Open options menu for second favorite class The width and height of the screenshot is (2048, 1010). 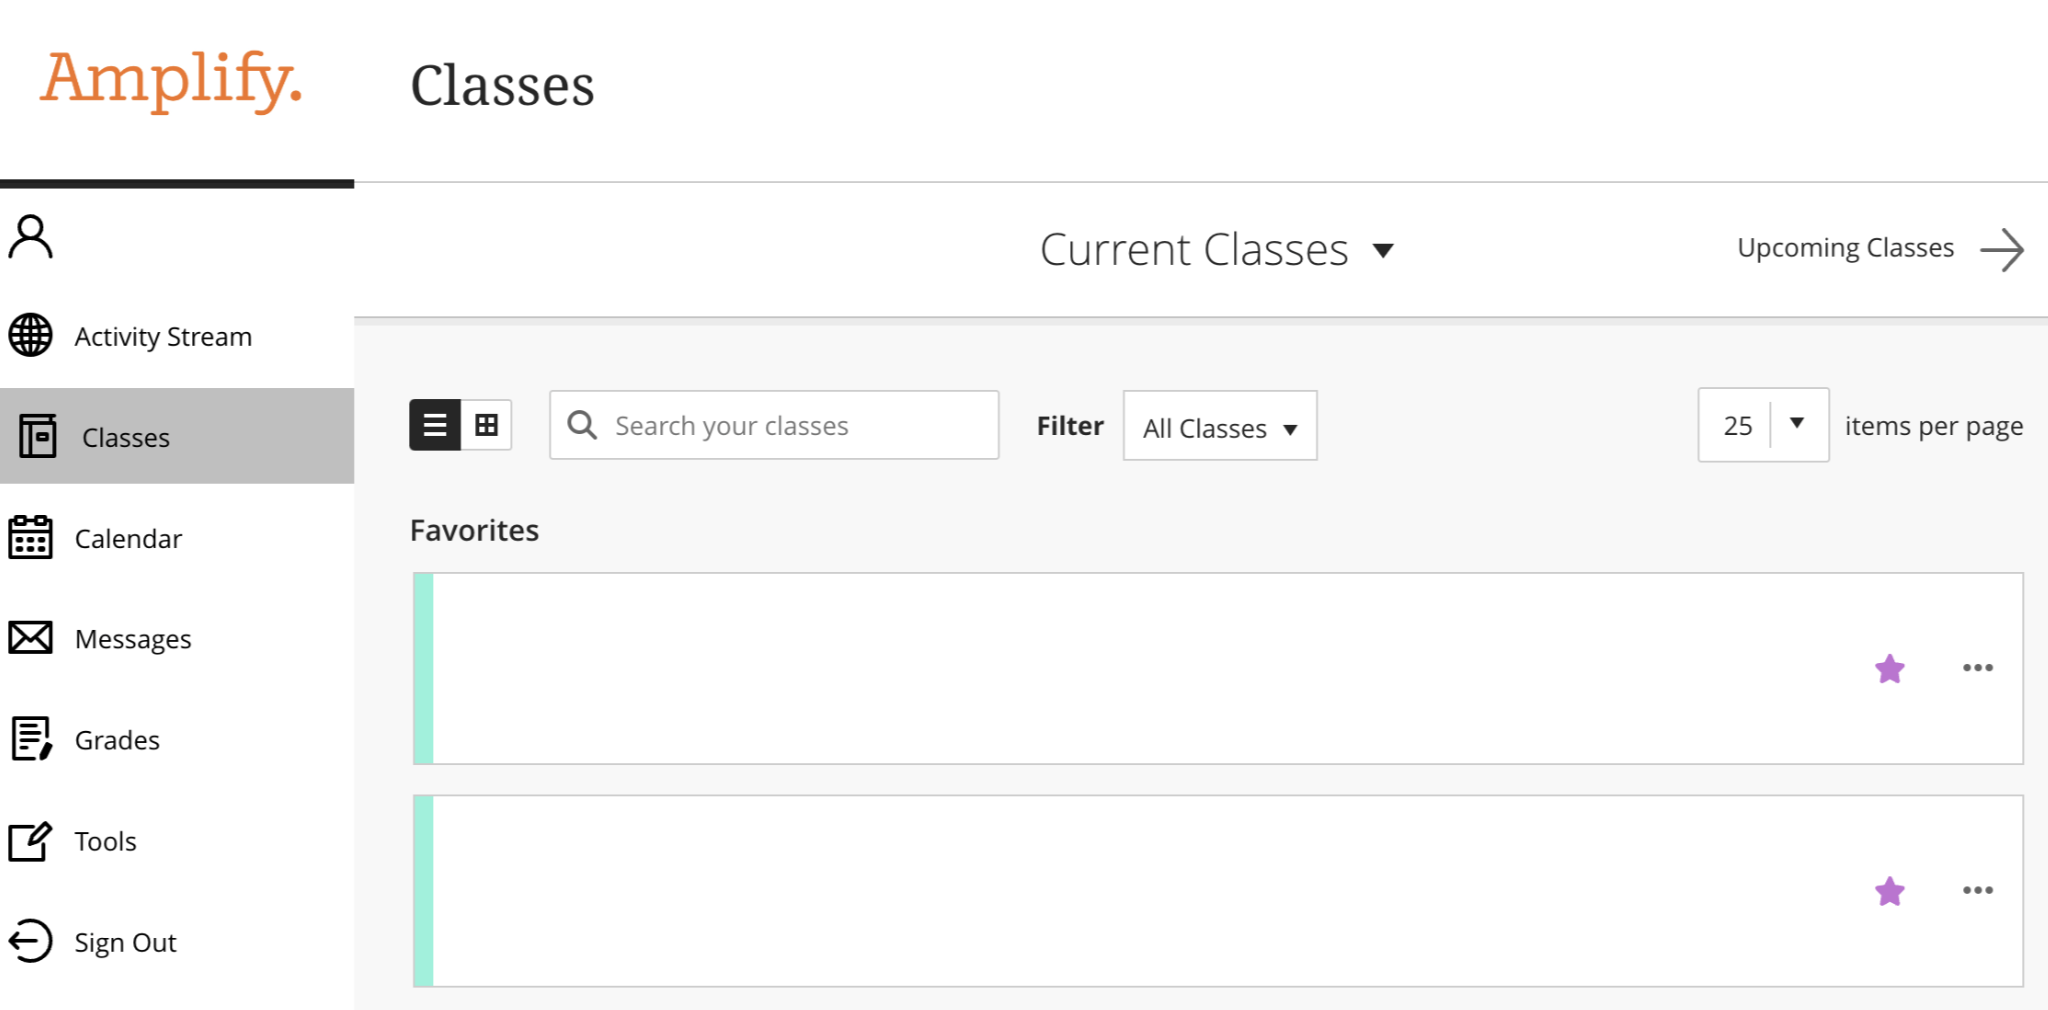click(1977, 890)
